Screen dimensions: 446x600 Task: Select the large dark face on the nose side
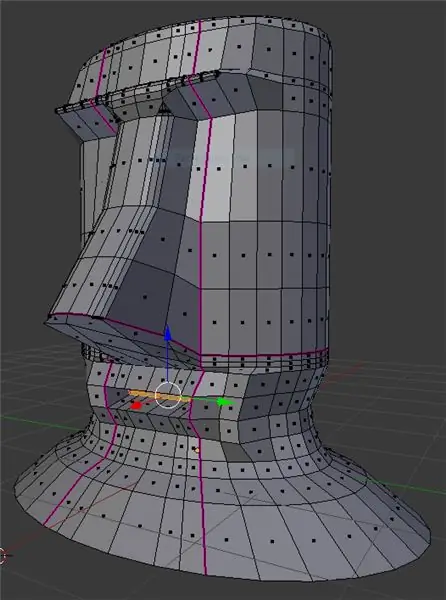click(x=143, y=295)
